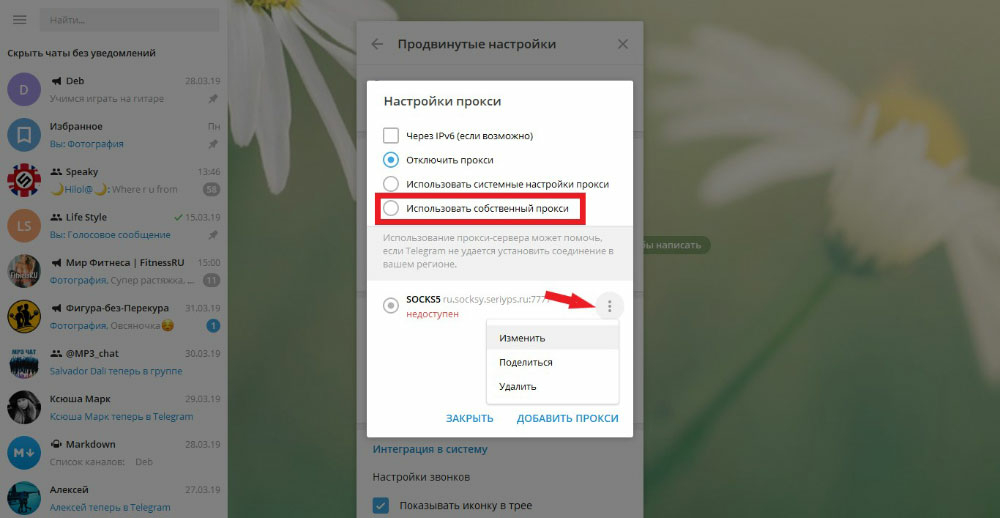This screenshot has height=518, width=1000.
Task: Click the Найти search field
Action: coord(129,20)
